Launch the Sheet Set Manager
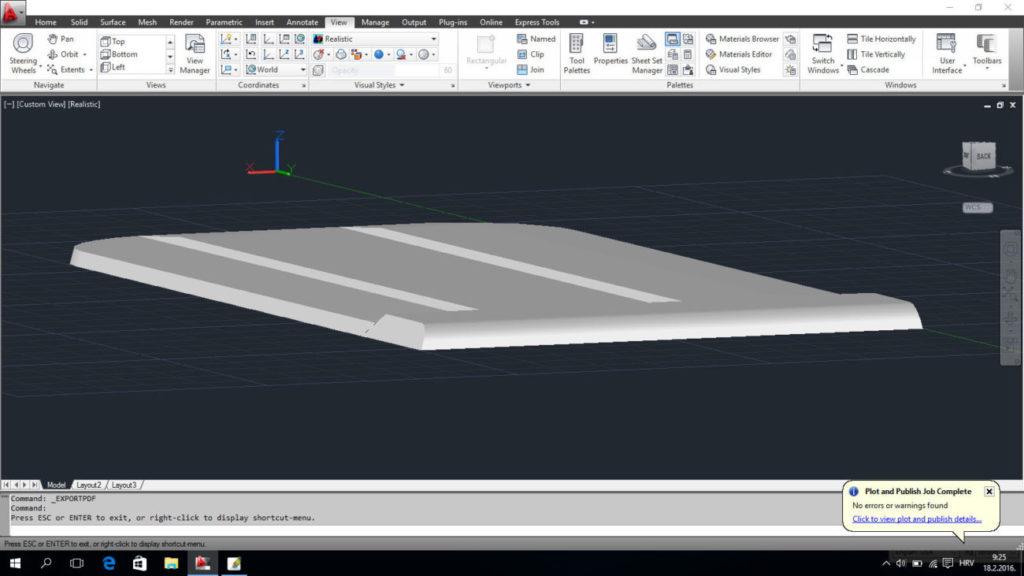 click(x=646, y=52)
